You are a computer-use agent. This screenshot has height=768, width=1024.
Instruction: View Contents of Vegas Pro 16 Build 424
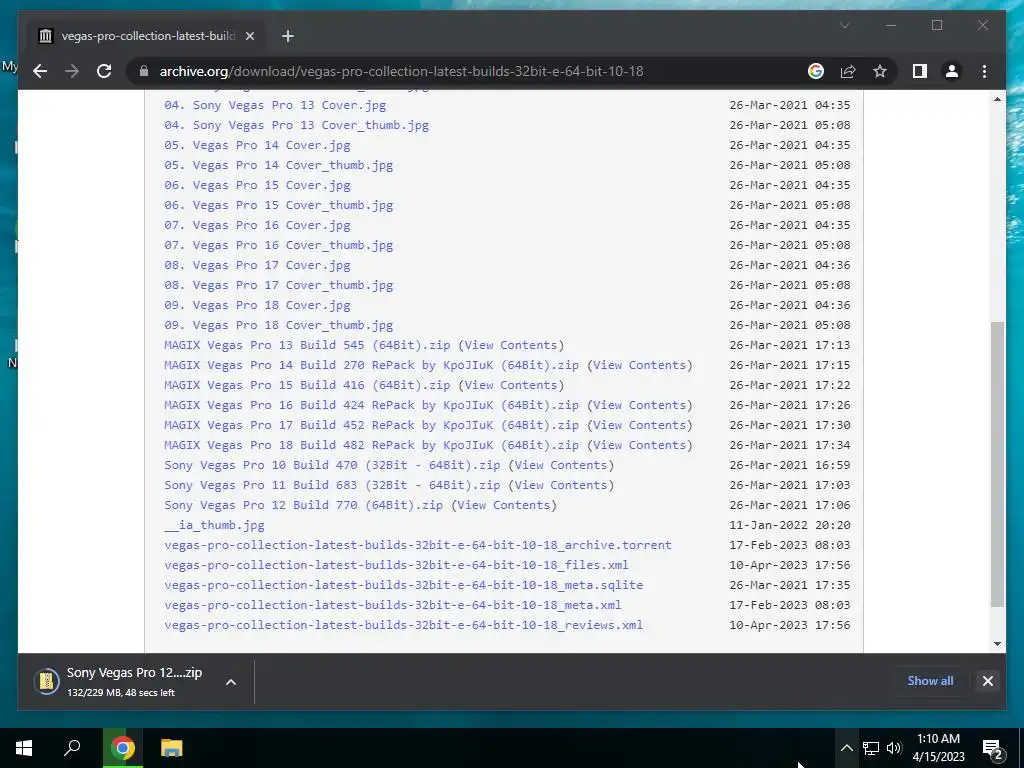(x=639, y=405)
